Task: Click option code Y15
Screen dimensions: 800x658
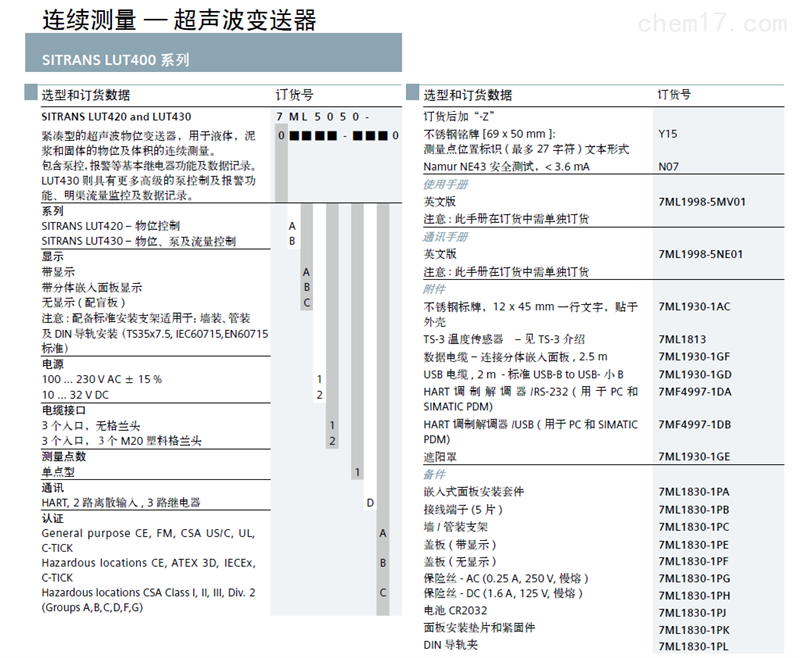Action: click(x=667, y=134)
